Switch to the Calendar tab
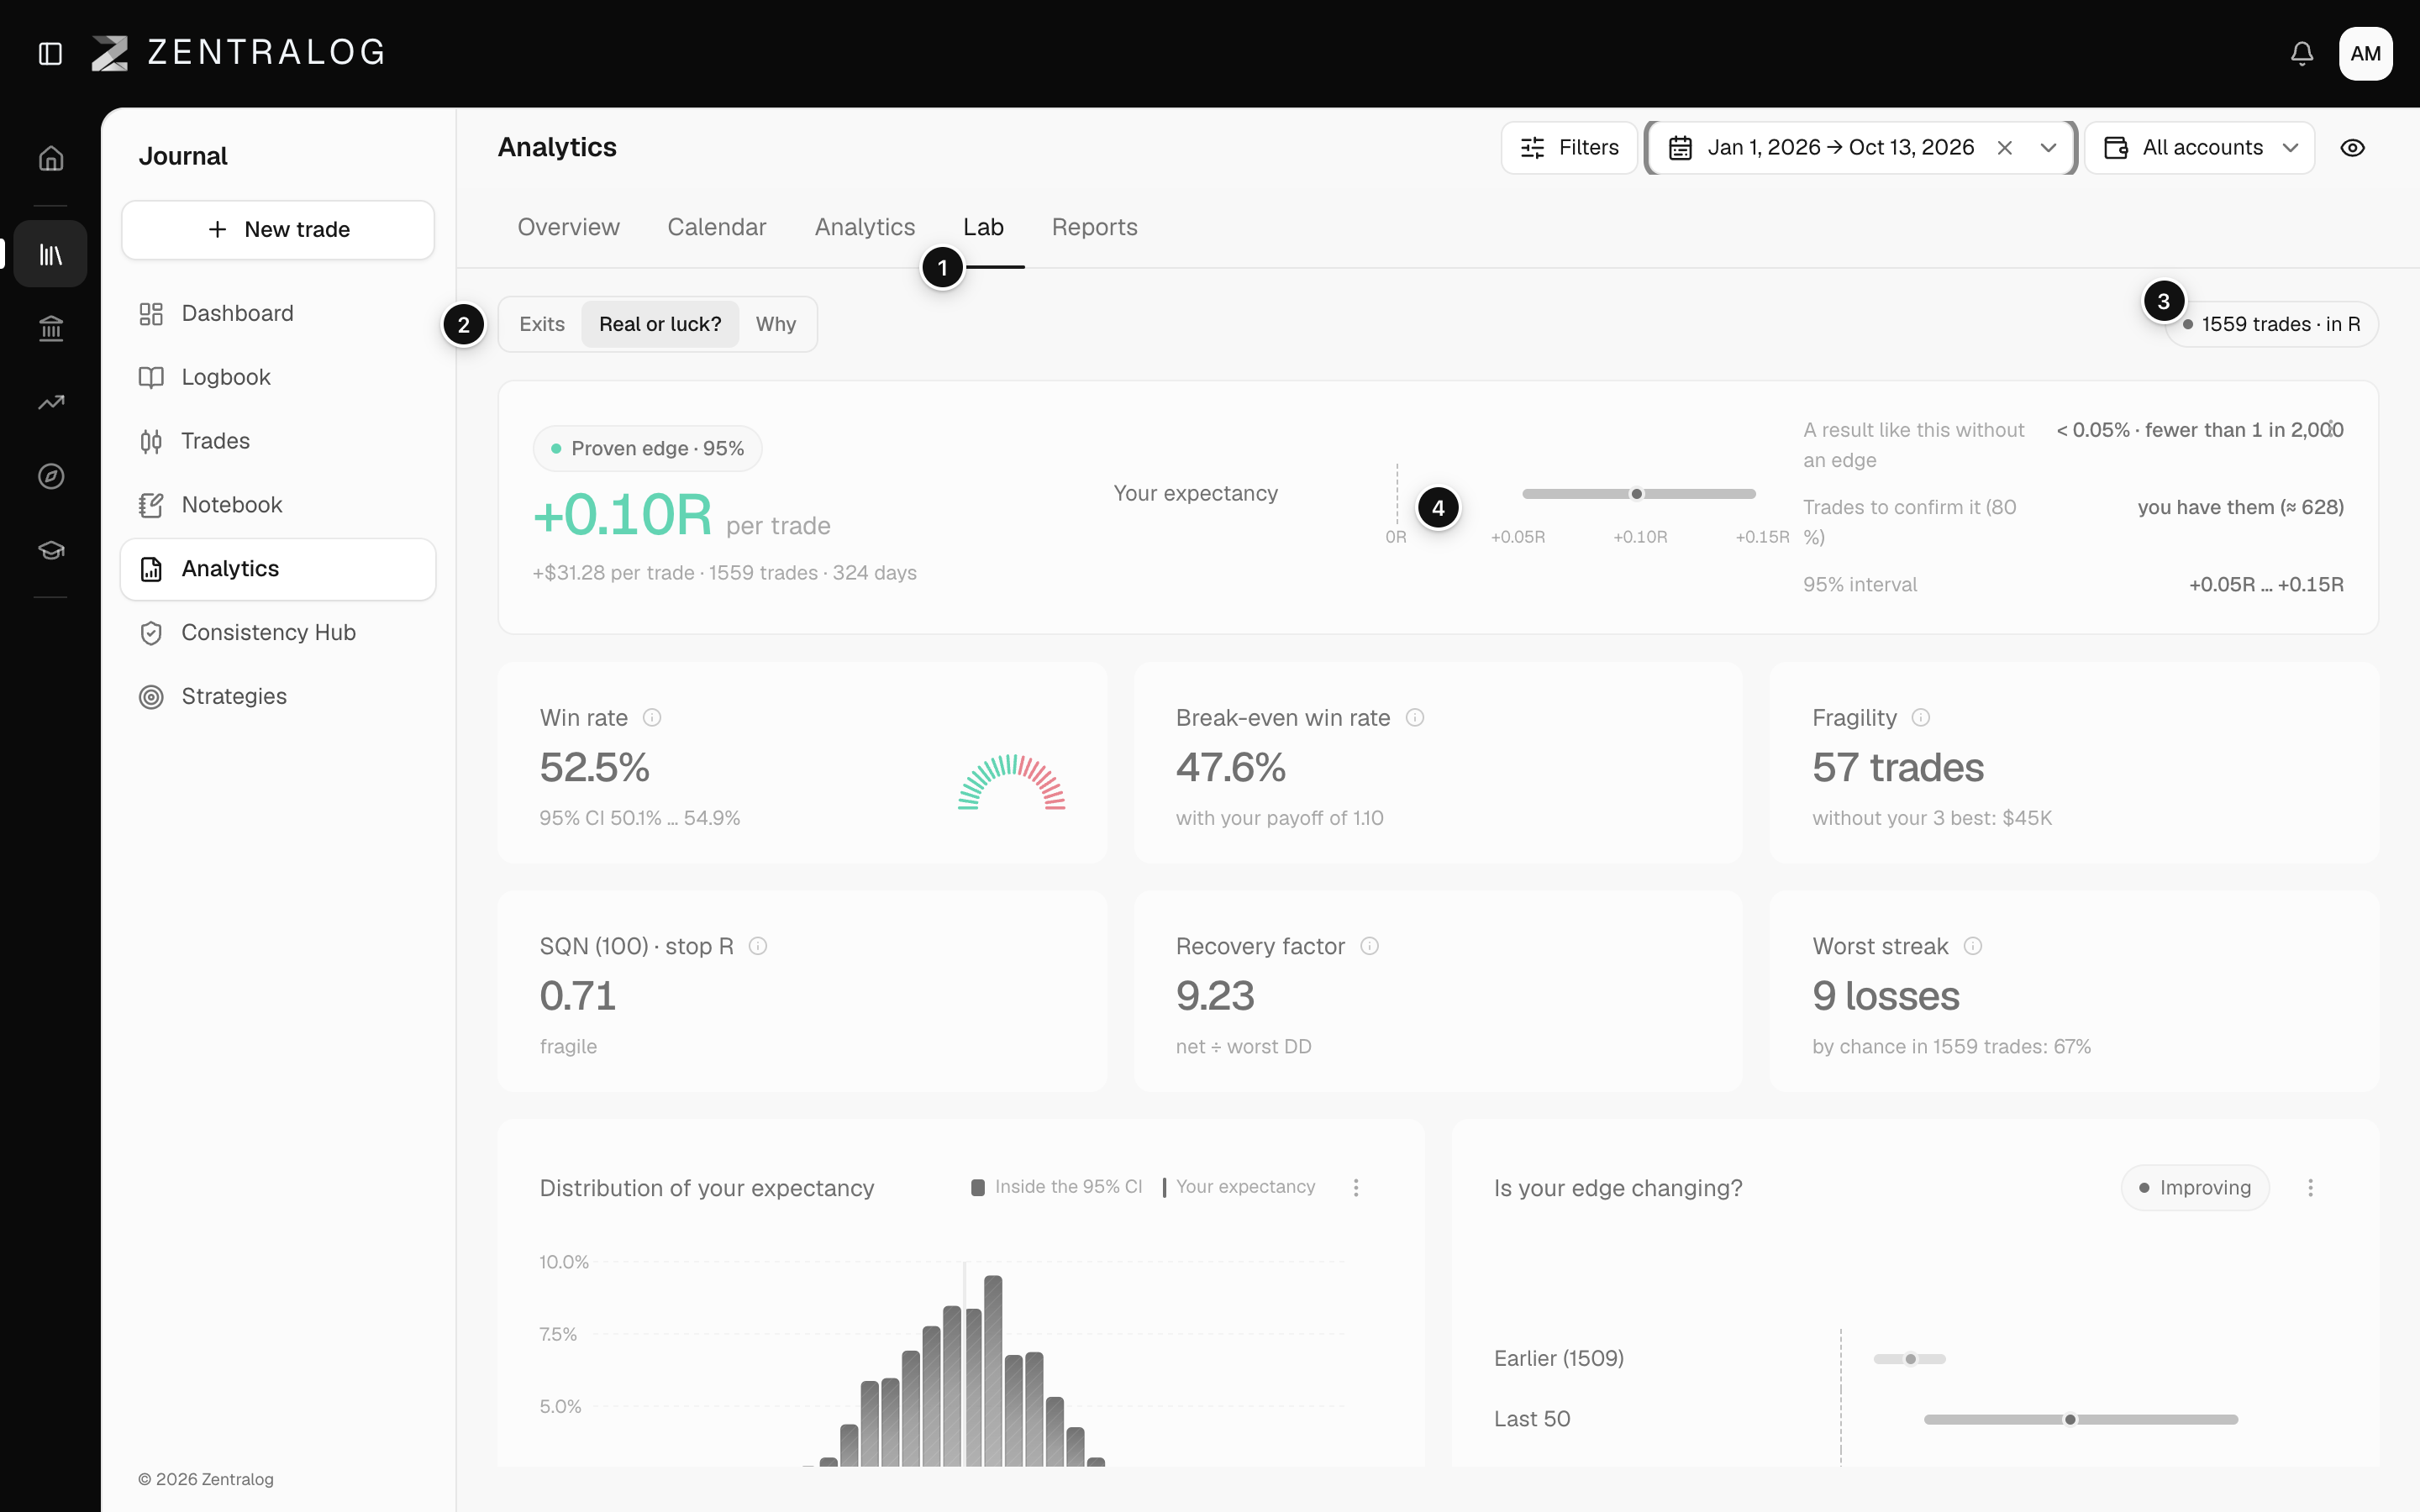Image resolution: width=2420 pixels, height=1512 pixels. 717,227
